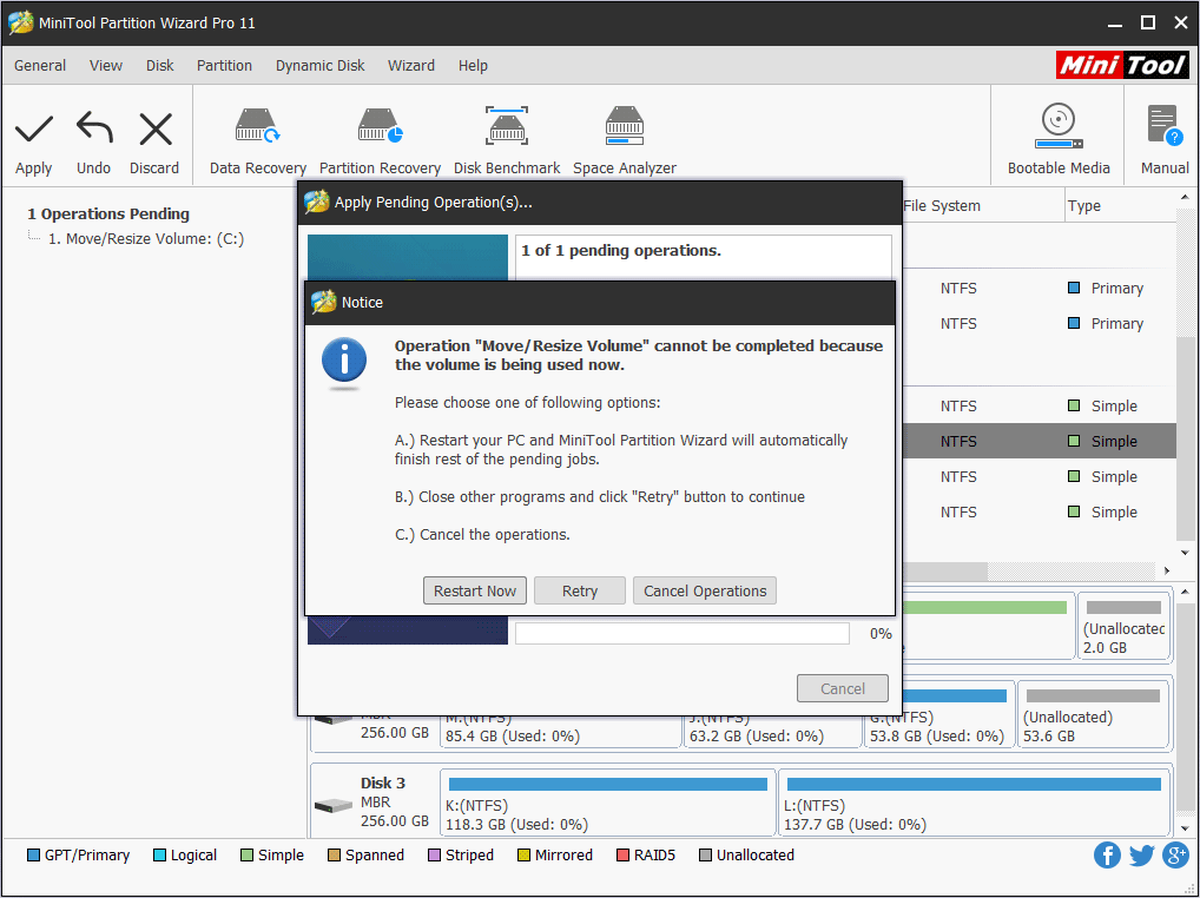Image resolution: width=1200 pixels, height=898 pixels.
Task: Open the Wizard menu
Action: pos(411,65)
